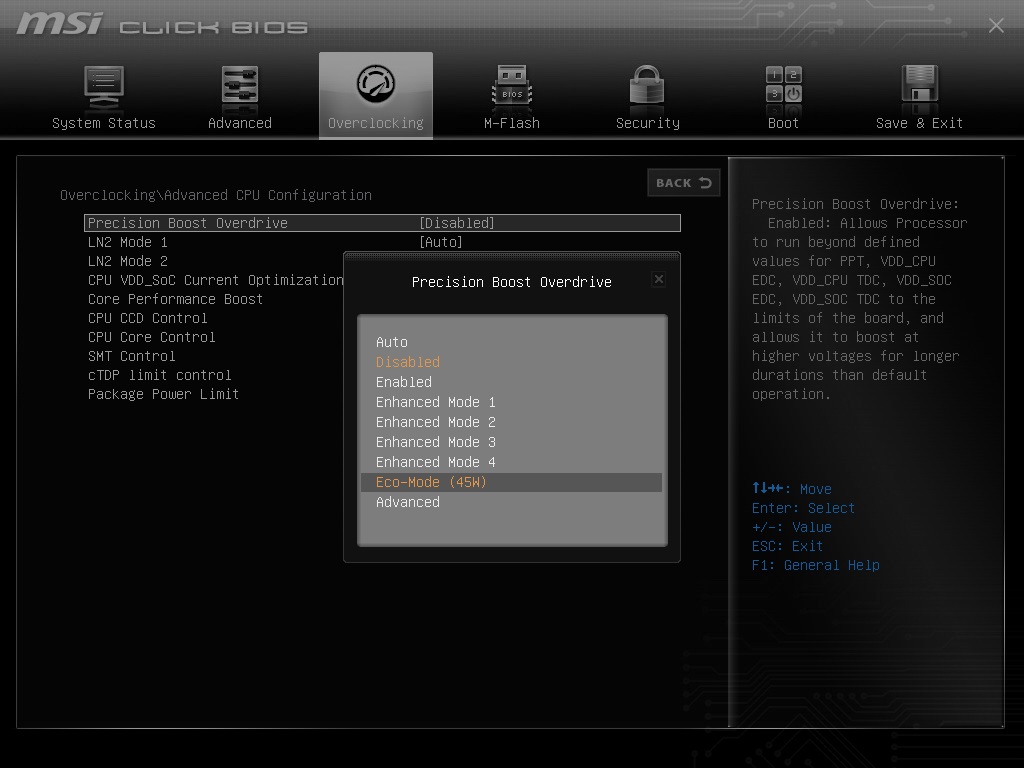The width and height of the screenshot is (1024, 768).
Task: Switch to the M-Flash tab label
Action: click(x=512, y=123)
